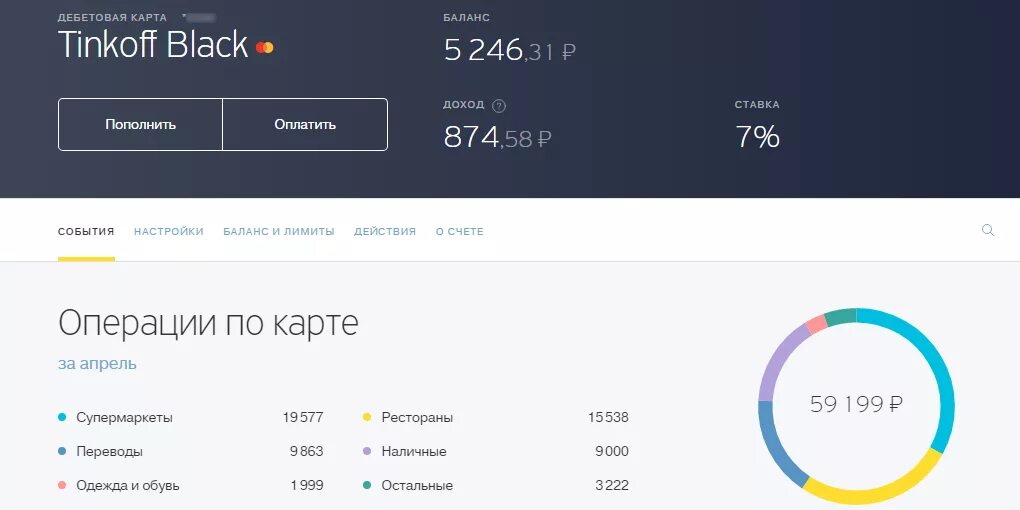Viewport: 1020px width, 510px height.
Task: Open the income help question-mark icon
Action: [499, 105]
